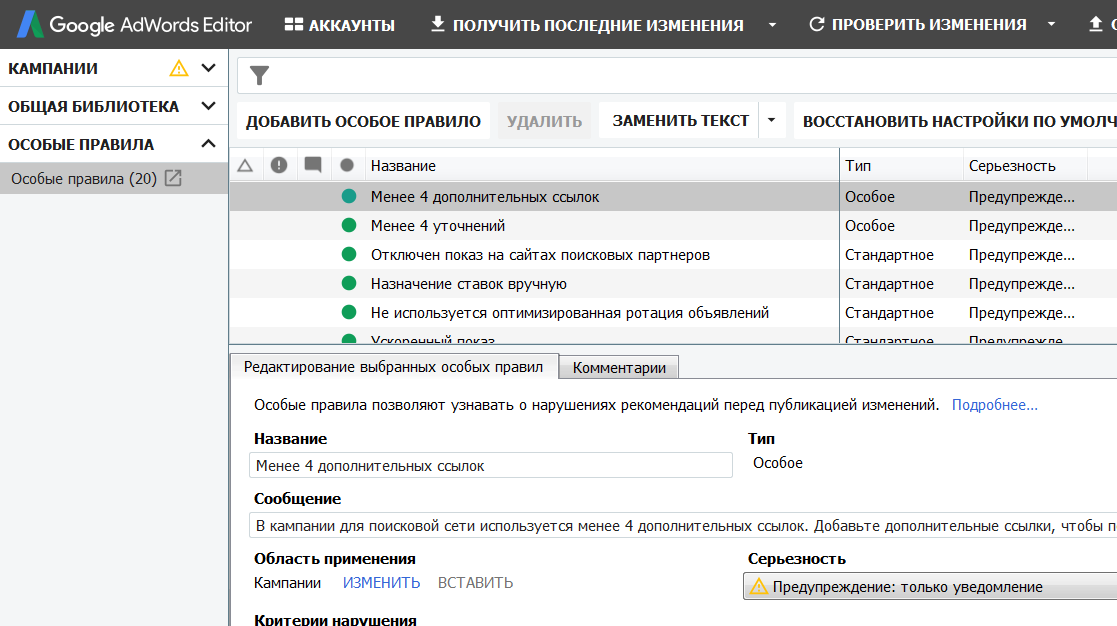1117x626 pixels.
Task: Sort by Тип column header
Action: click(901, 166)
